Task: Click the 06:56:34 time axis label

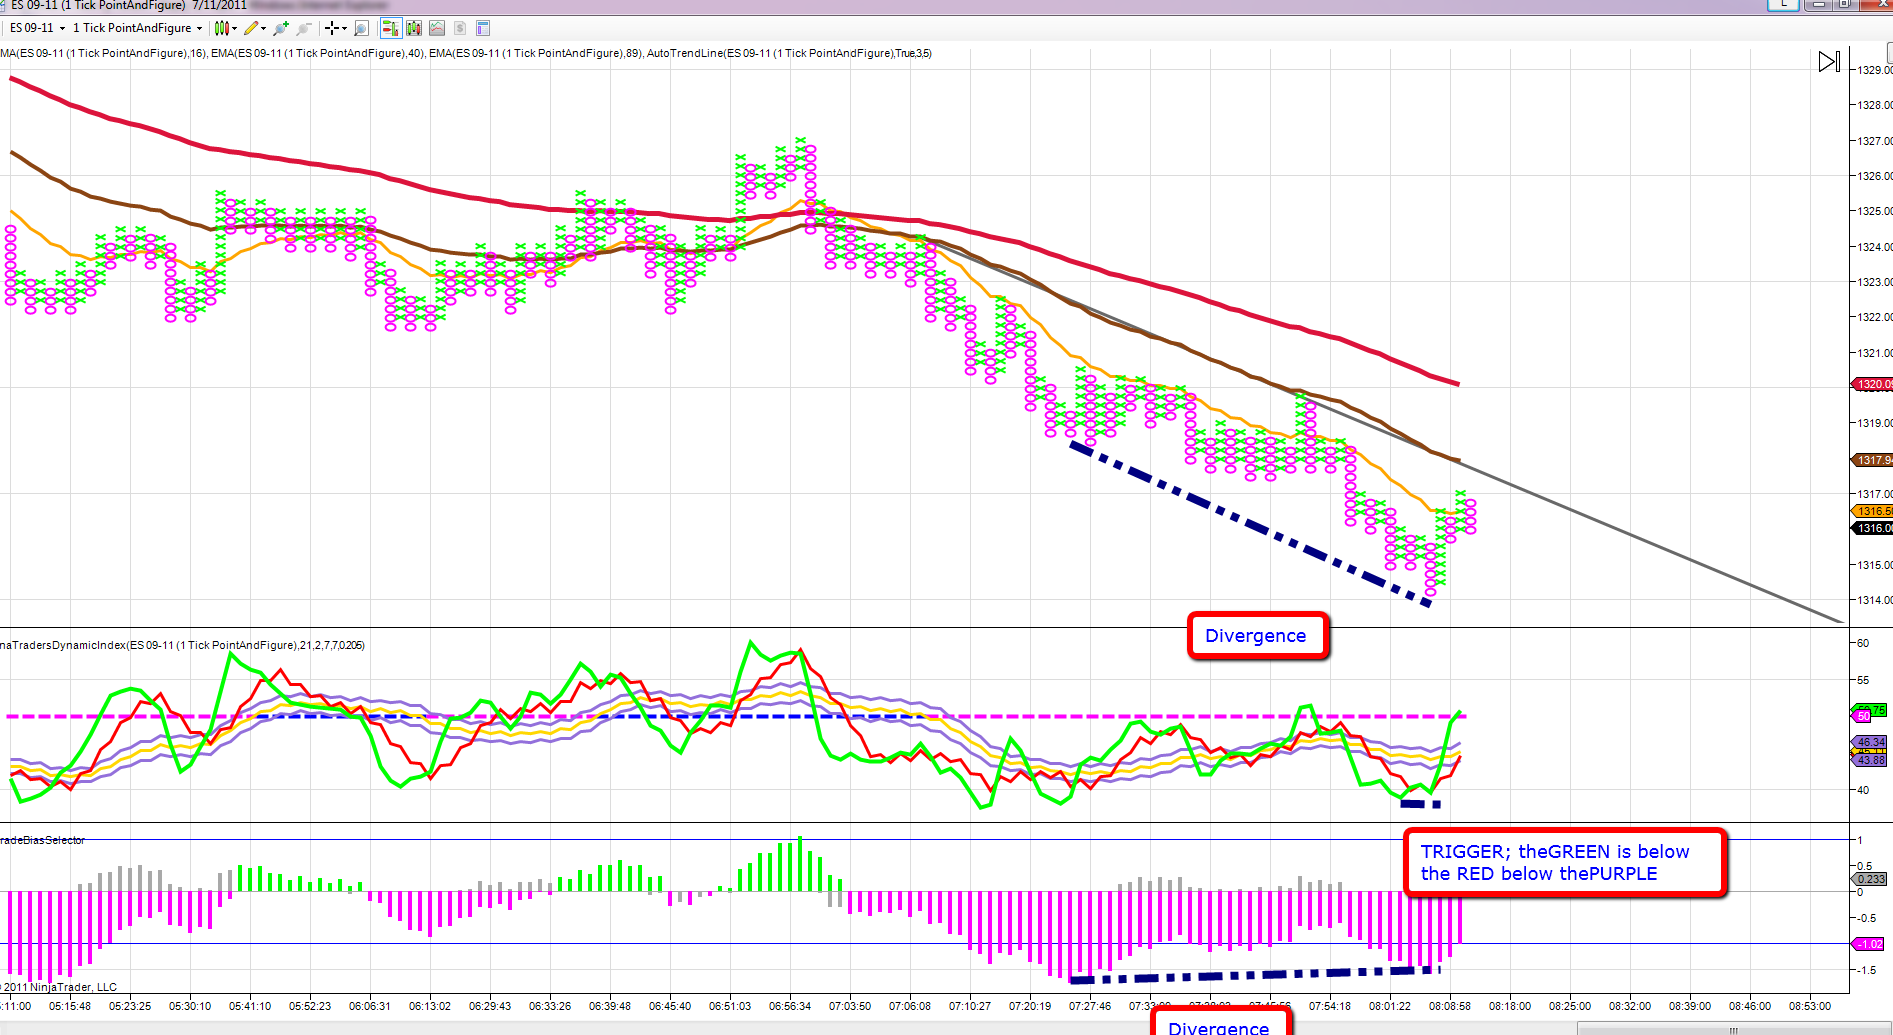Action: (790, 1006)
